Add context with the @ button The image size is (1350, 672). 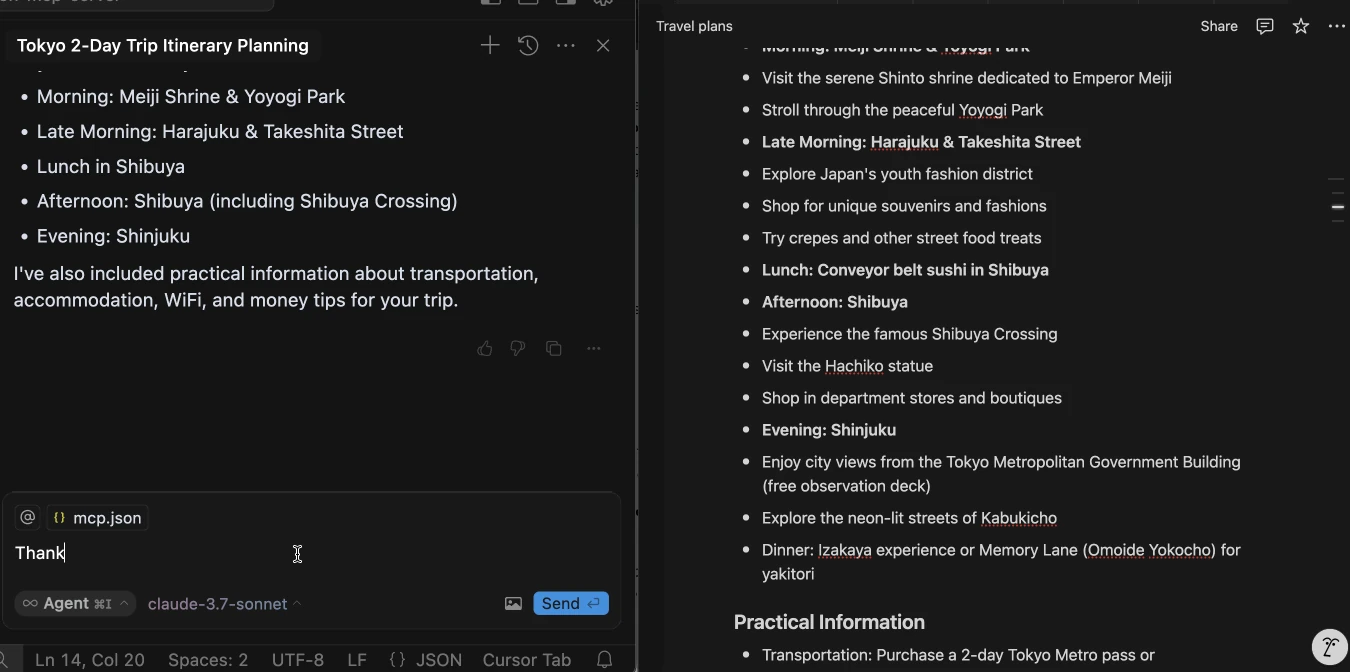[x=28, y=518]
